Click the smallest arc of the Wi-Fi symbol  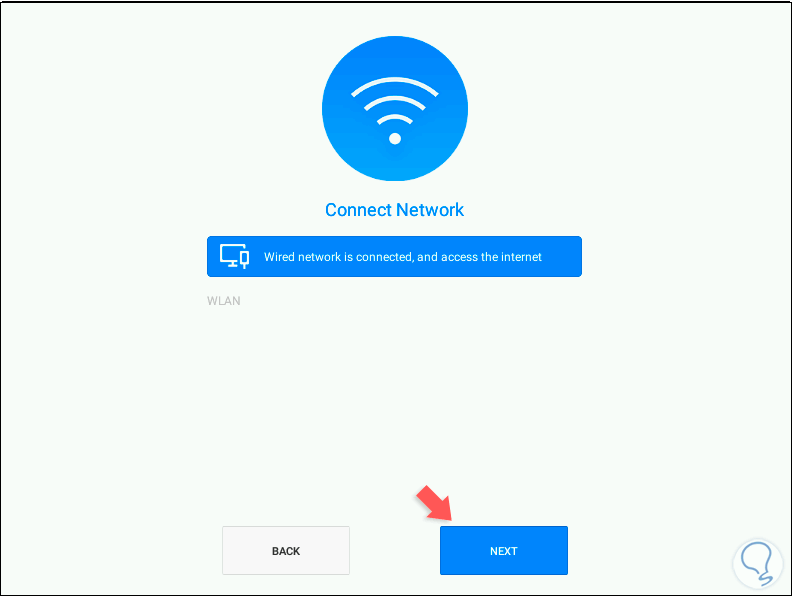pyautogui.click(x=394, y=119)
